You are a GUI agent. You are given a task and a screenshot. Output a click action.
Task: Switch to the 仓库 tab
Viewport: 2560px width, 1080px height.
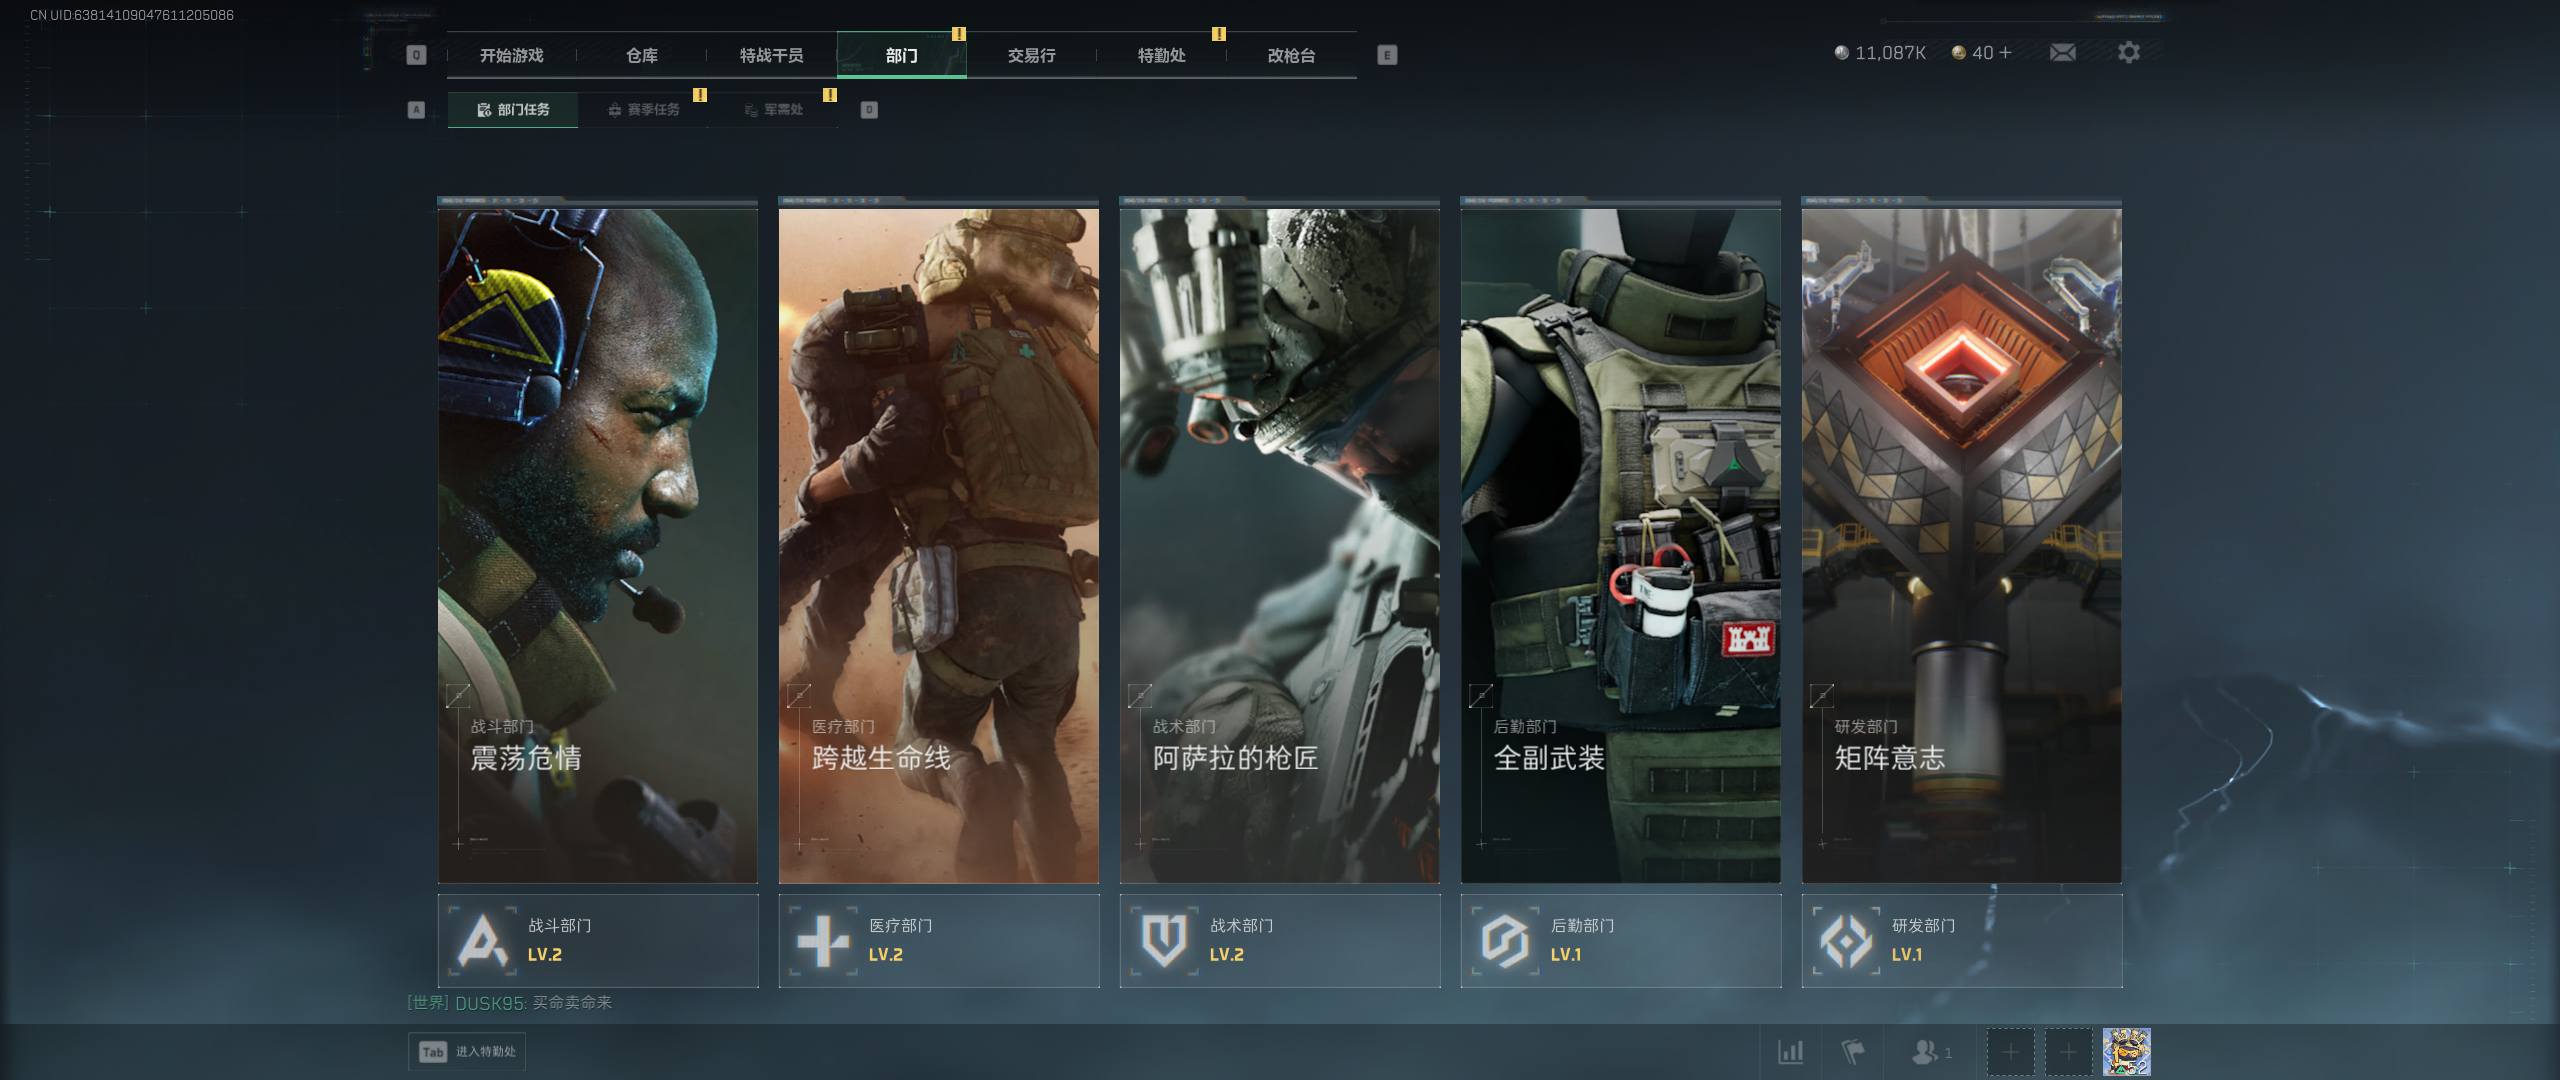coord(642,56)
